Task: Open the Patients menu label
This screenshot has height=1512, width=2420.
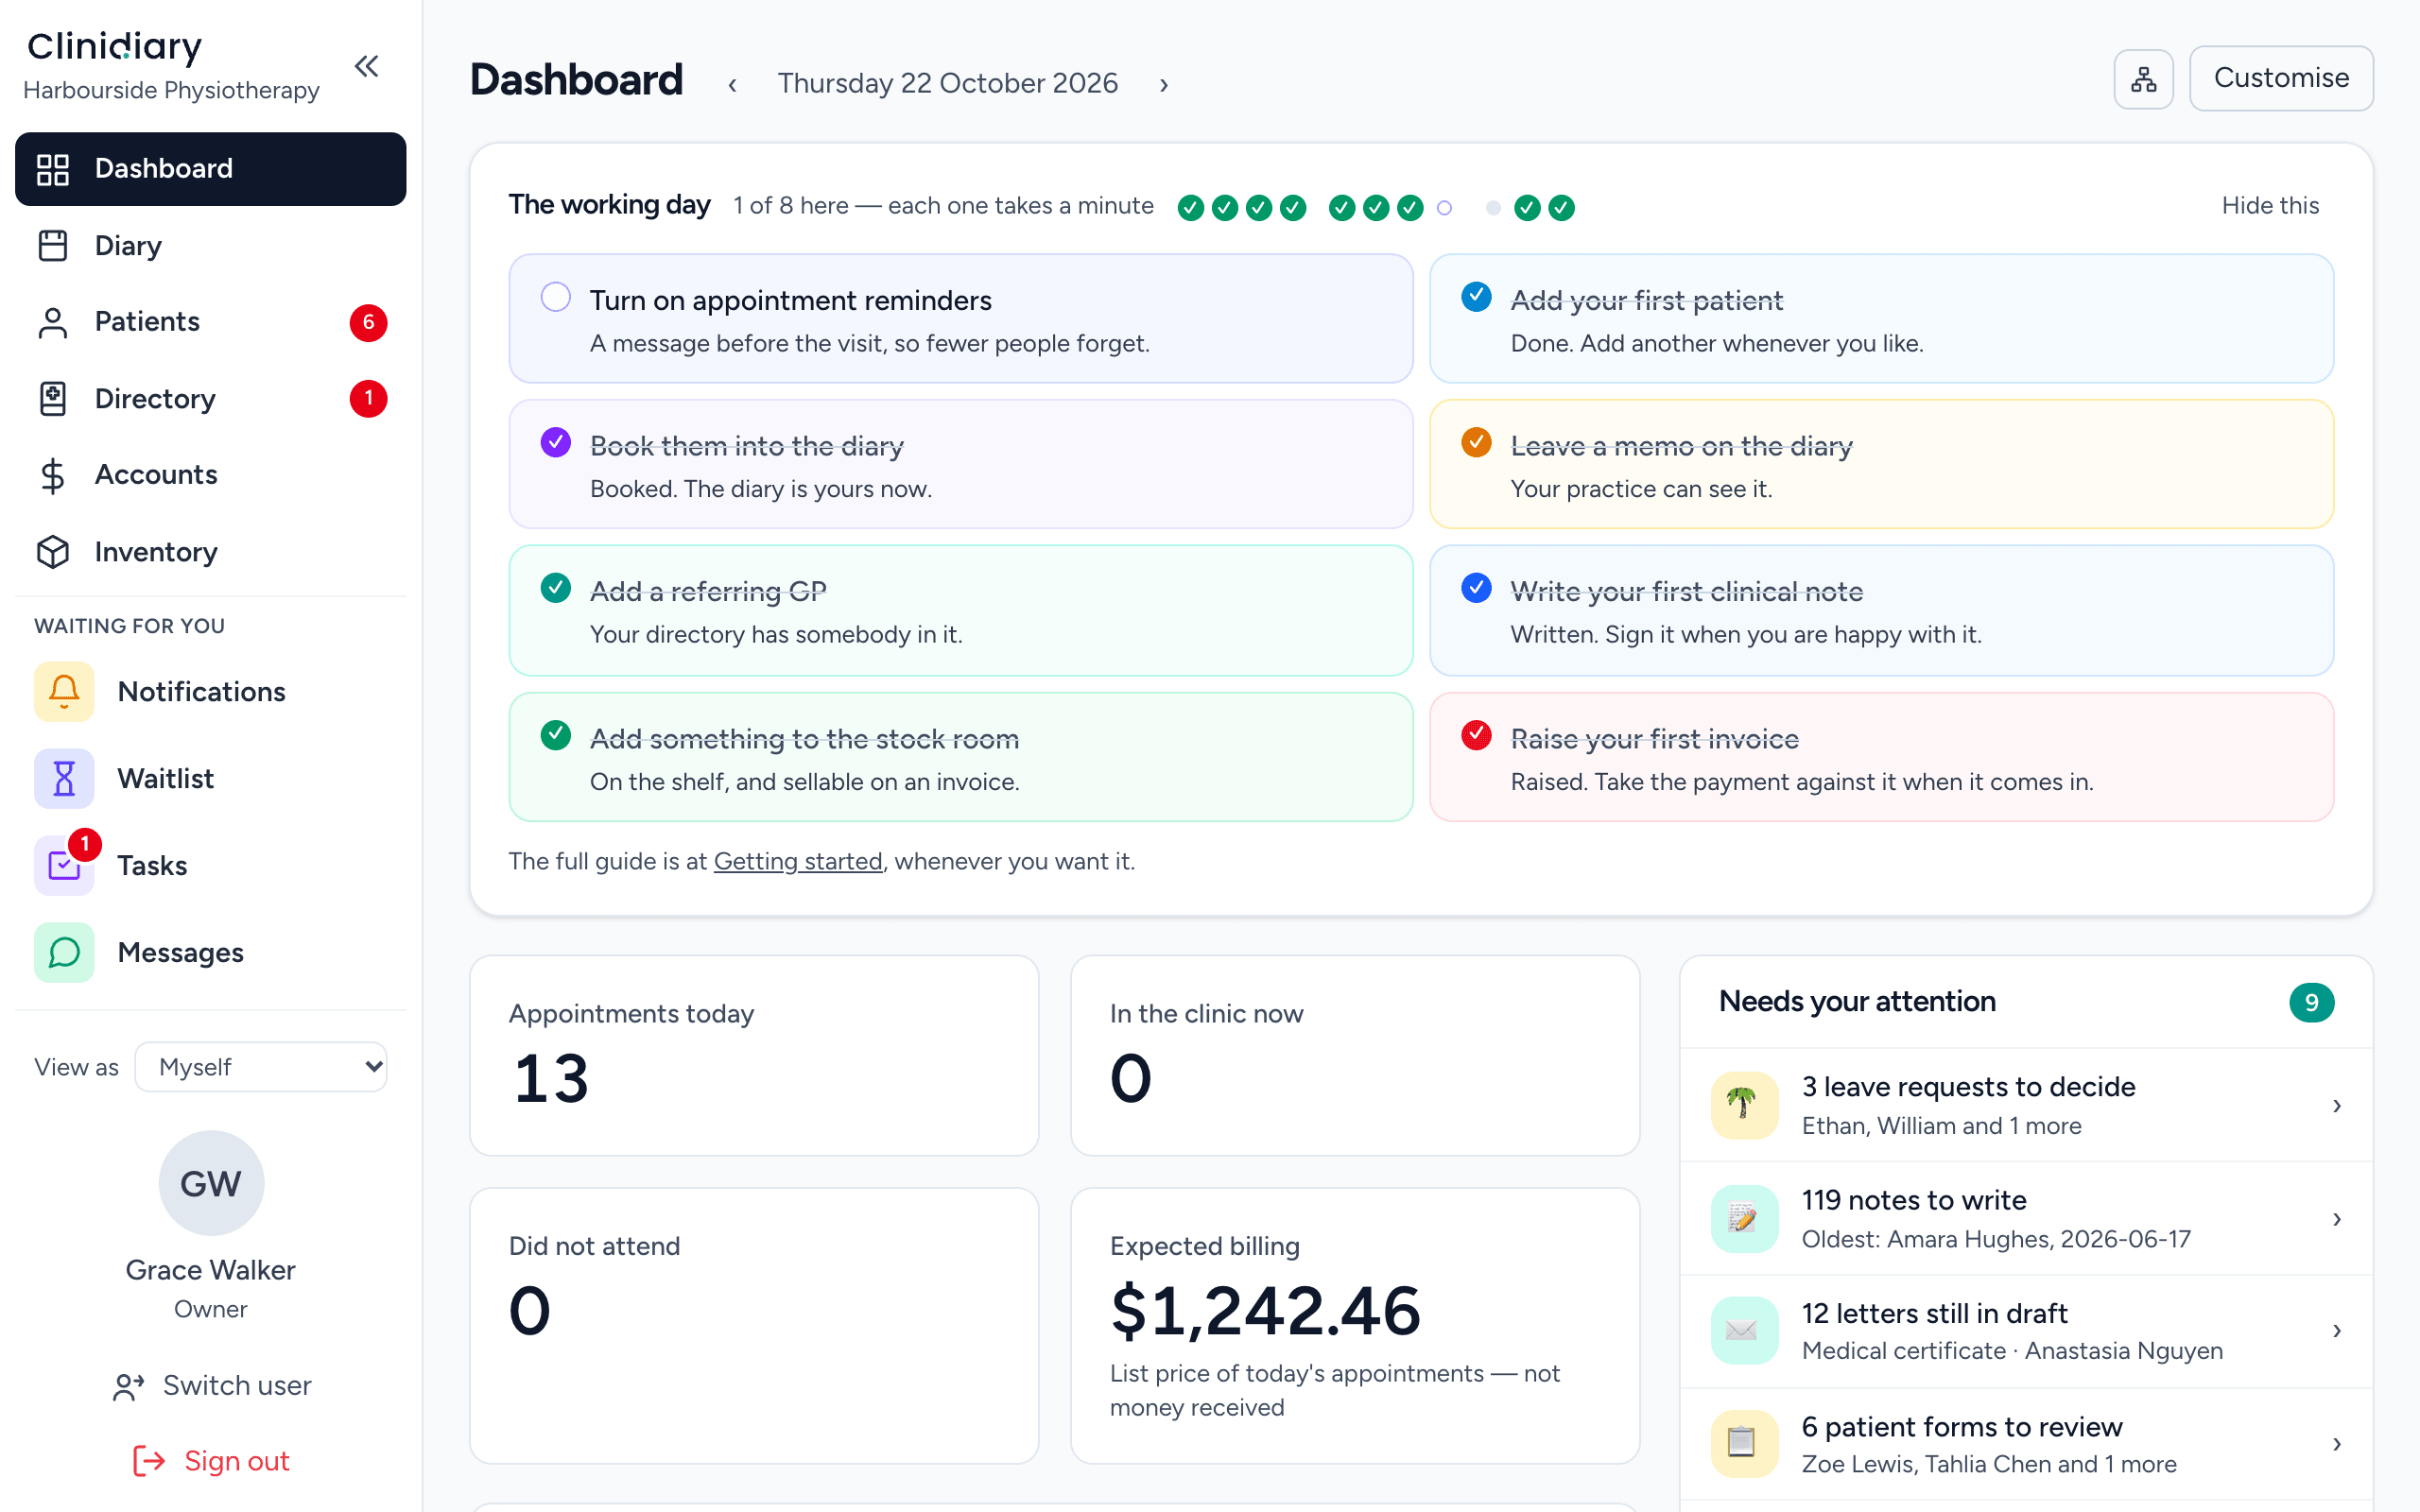Action: click(x=147, y=322)
